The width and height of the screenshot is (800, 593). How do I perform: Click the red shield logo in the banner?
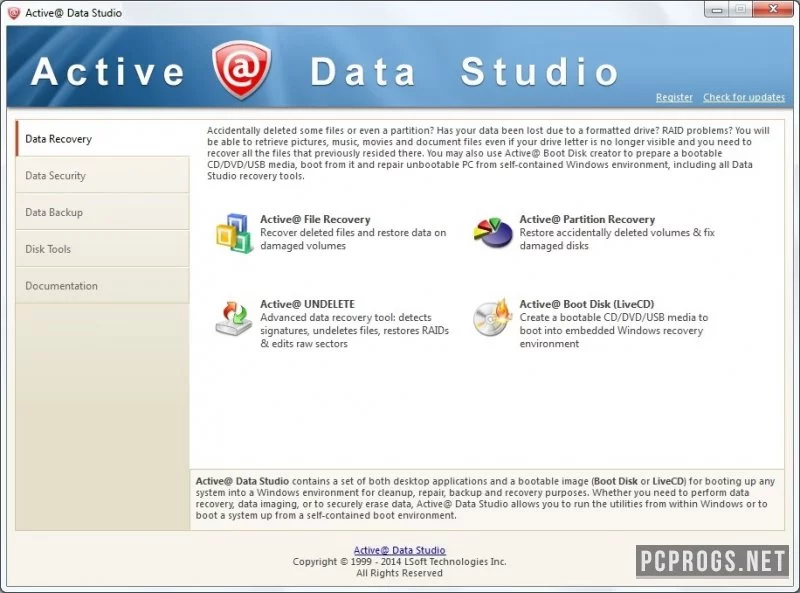(x=241, y=70)
